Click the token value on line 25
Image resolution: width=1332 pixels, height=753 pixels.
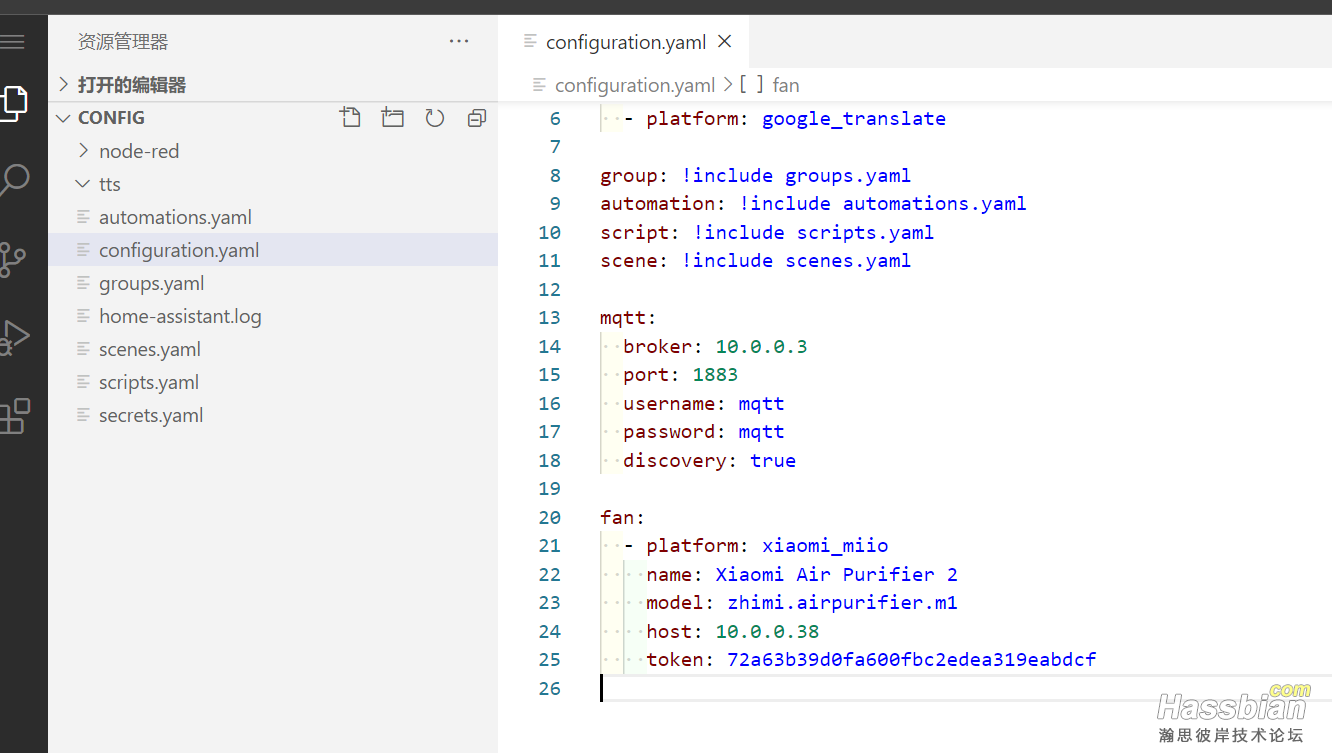coord(911,660)
